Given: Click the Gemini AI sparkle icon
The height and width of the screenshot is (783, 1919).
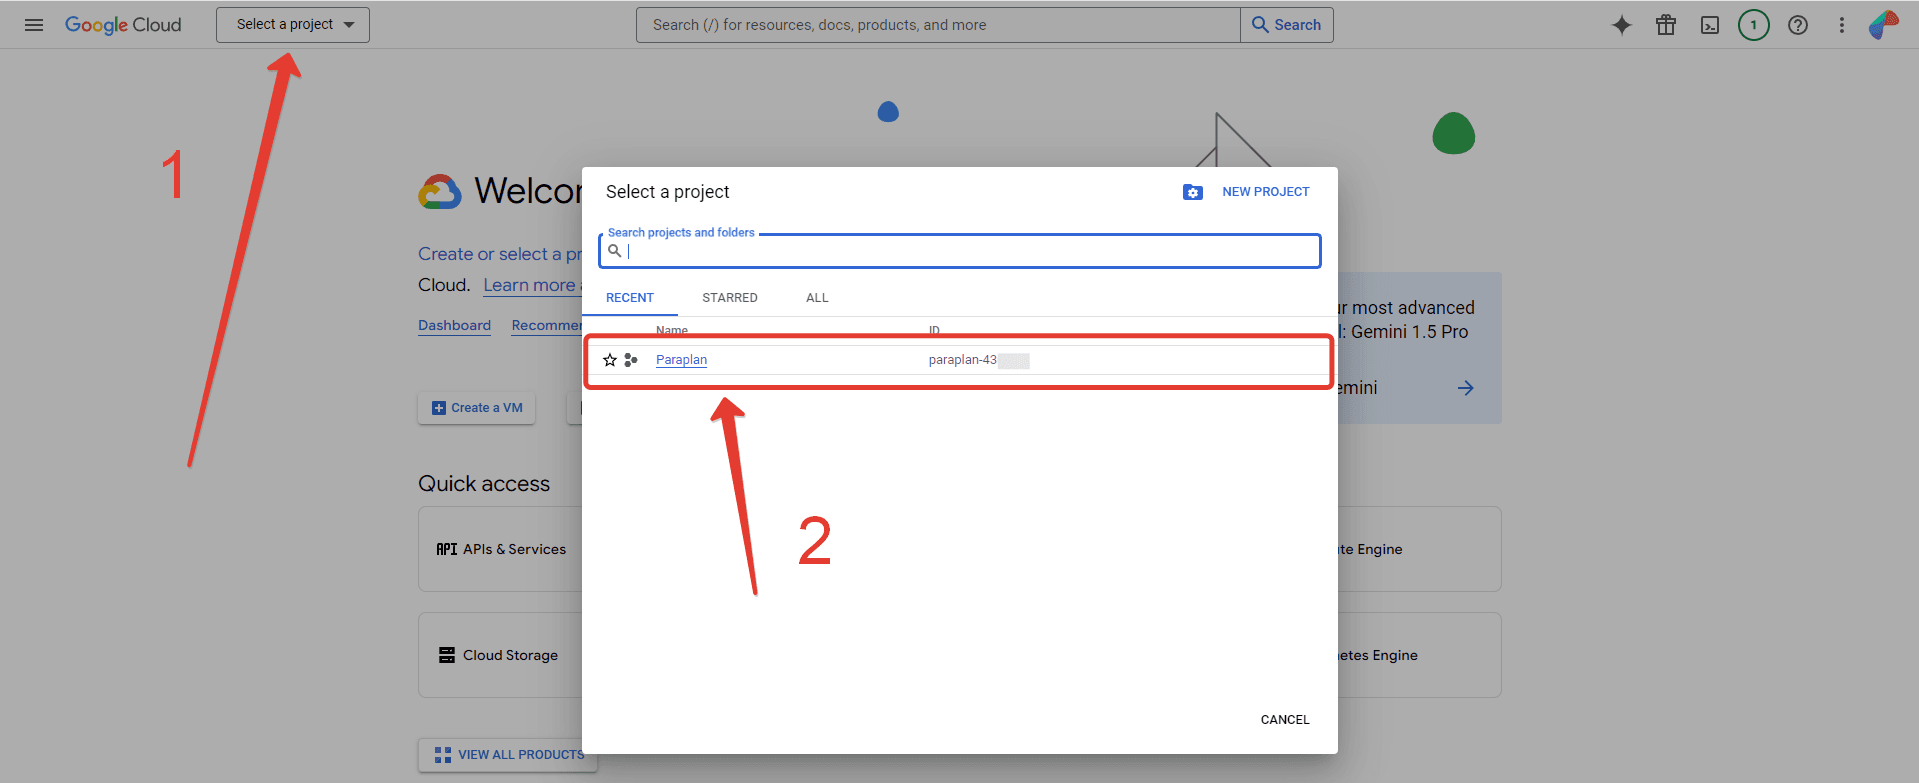Looking at the screenshot, I should (x=1621, y=25).
